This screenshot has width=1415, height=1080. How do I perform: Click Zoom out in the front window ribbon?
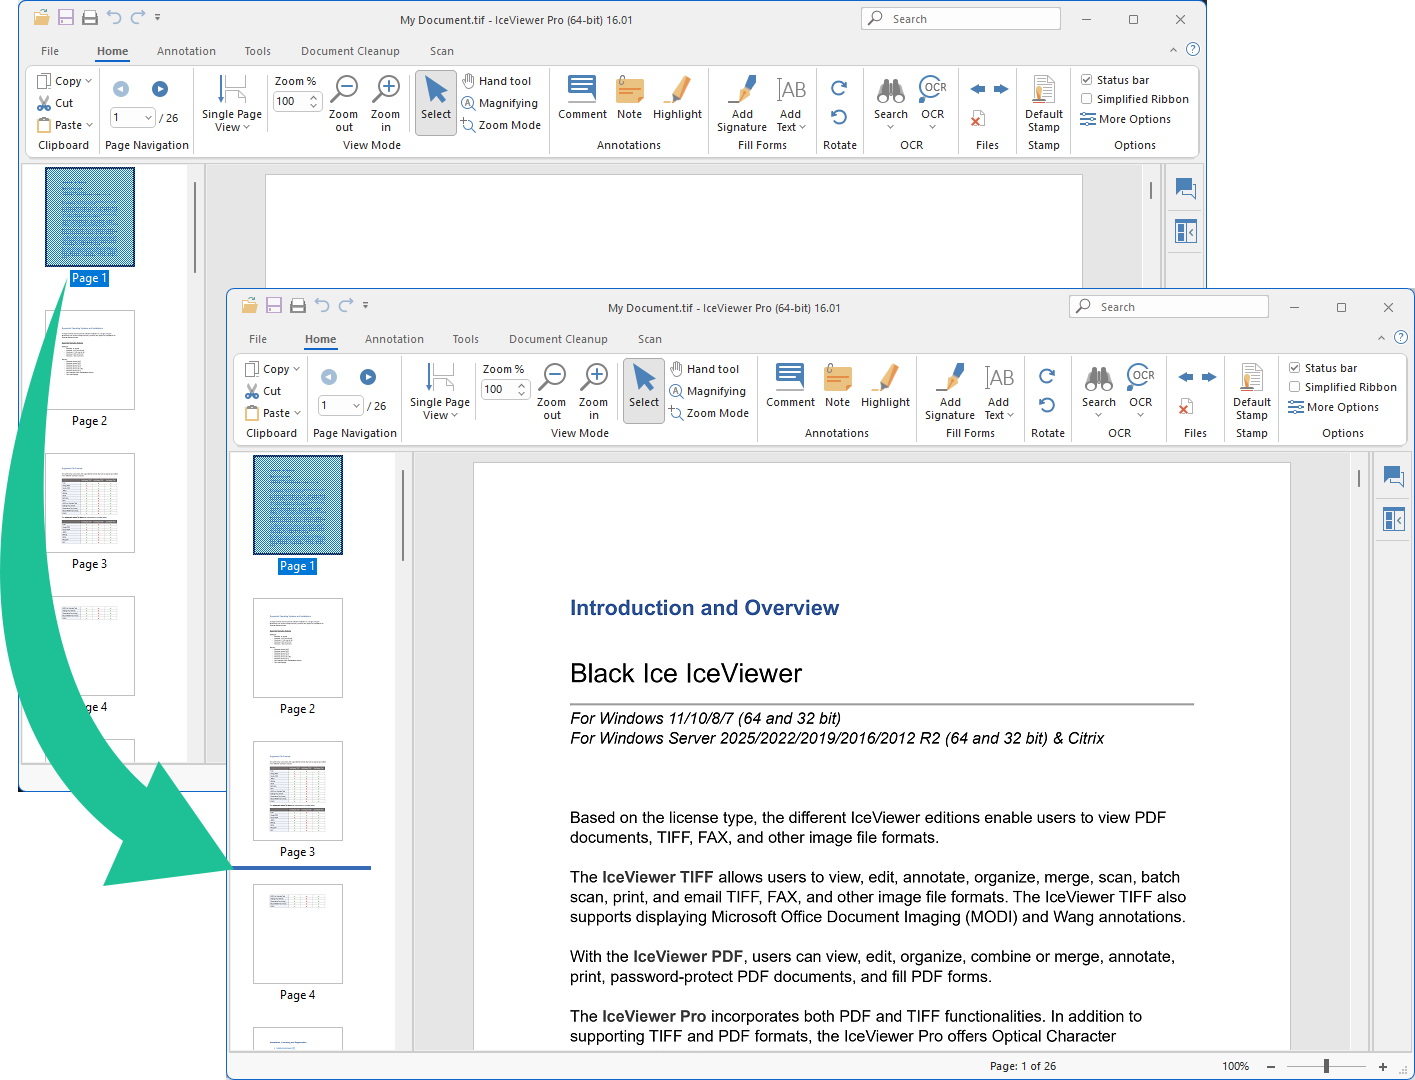pyautogui.click(x=552, y=391)
